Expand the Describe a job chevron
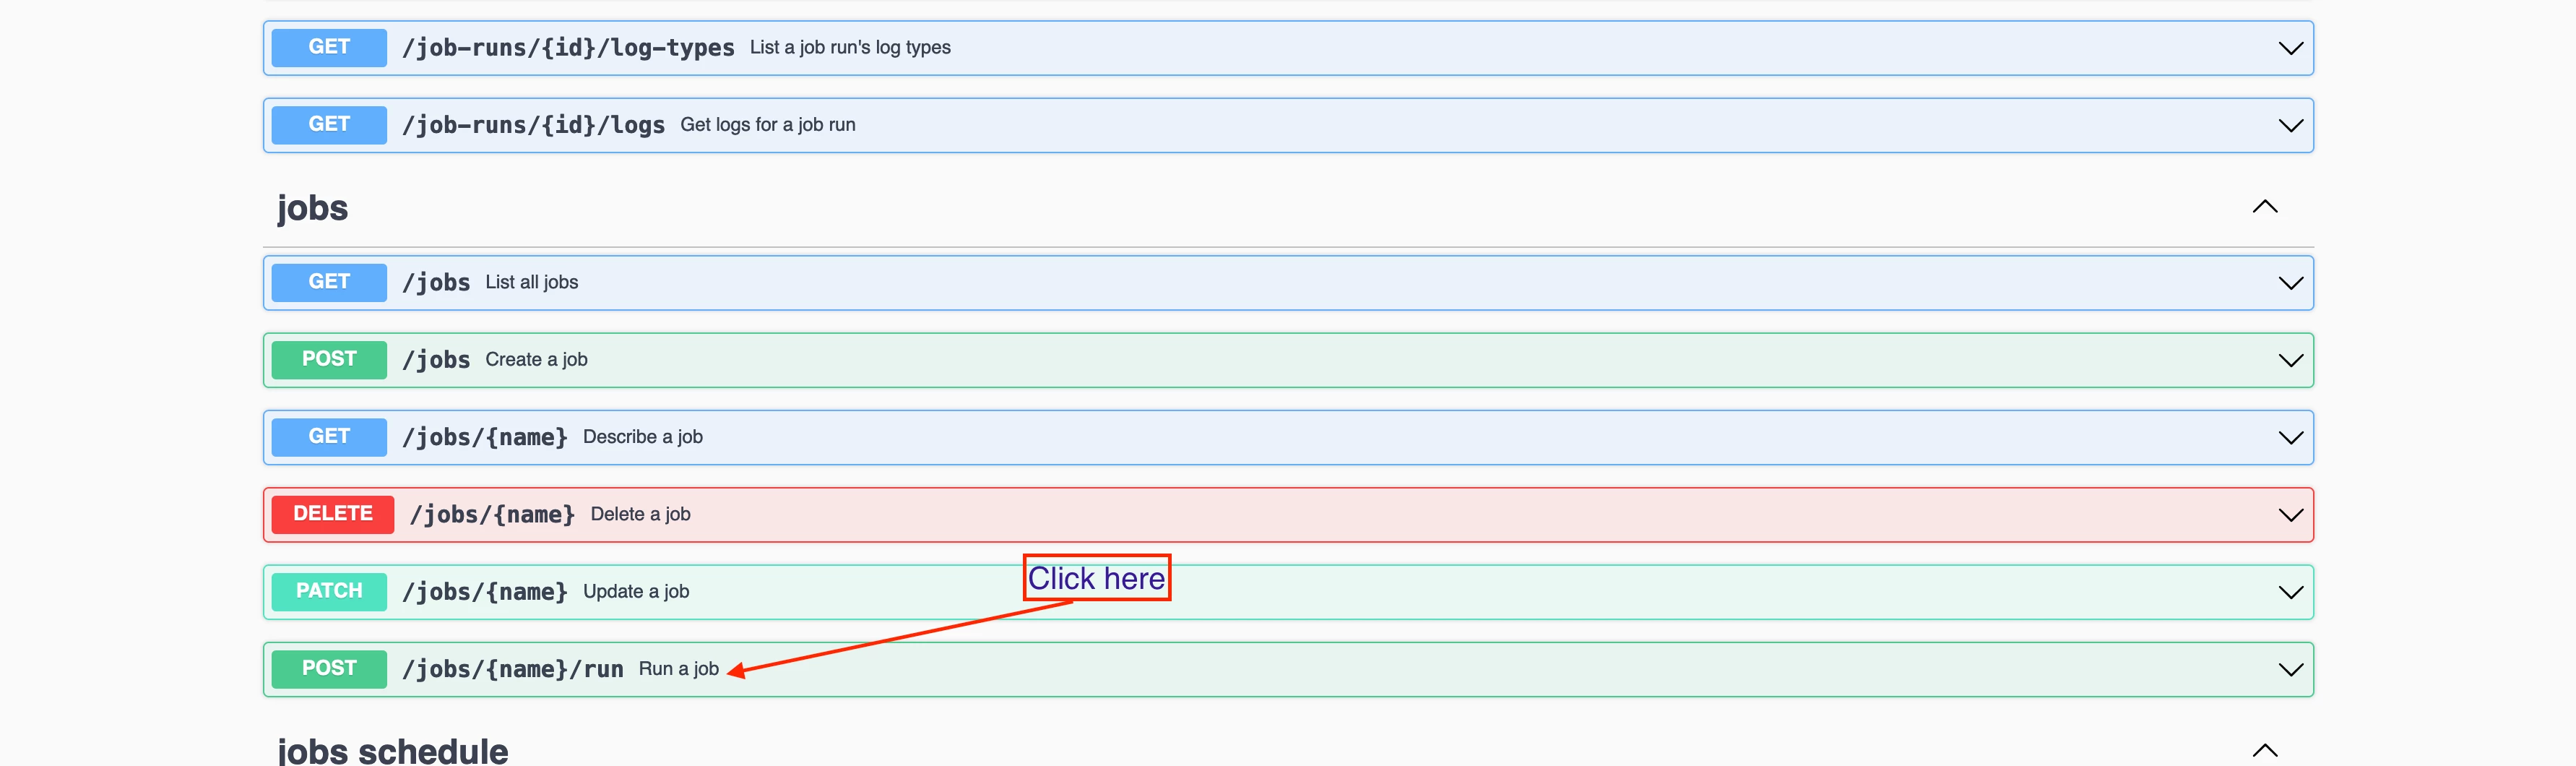 (x=2290, y=437)
